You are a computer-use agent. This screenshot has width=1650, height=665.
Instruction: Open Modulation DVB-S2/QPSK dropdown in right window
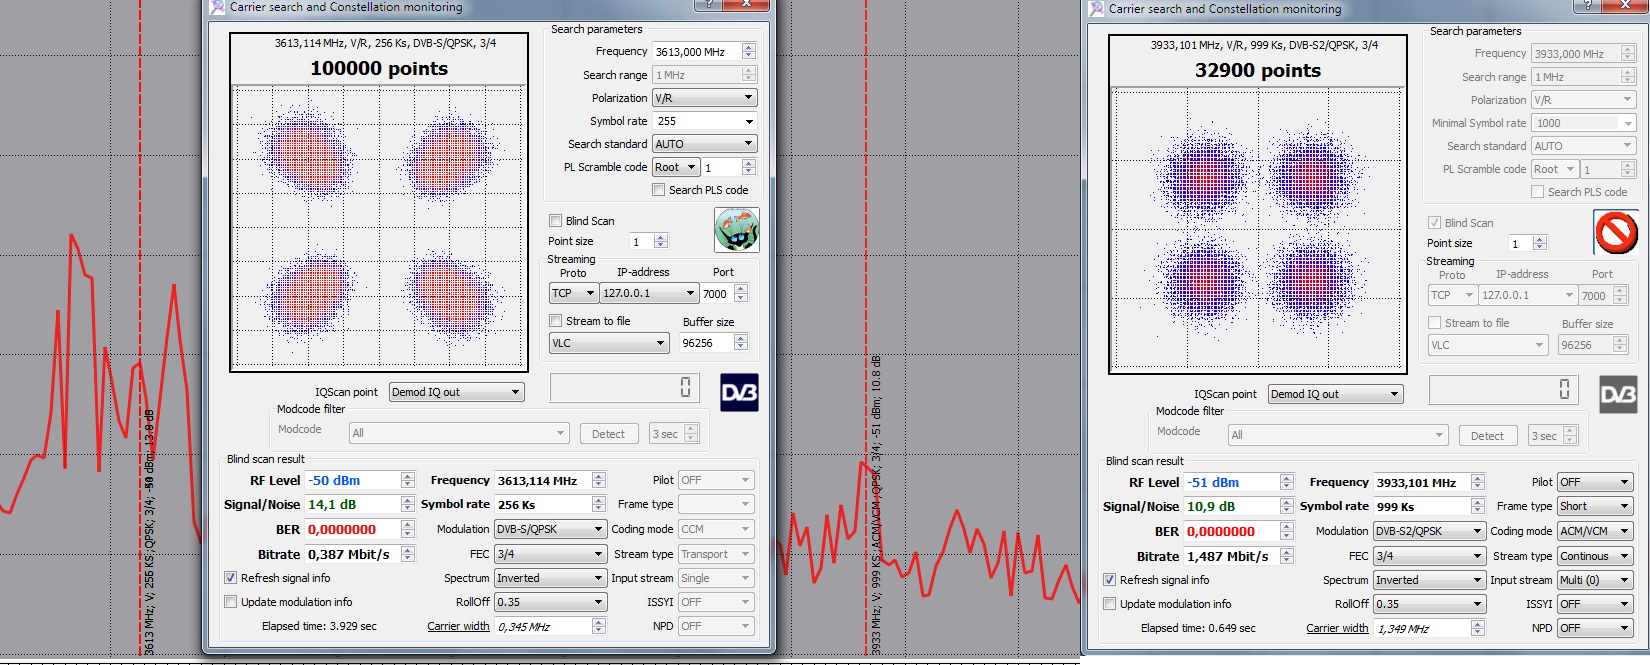coord(1430,531)
